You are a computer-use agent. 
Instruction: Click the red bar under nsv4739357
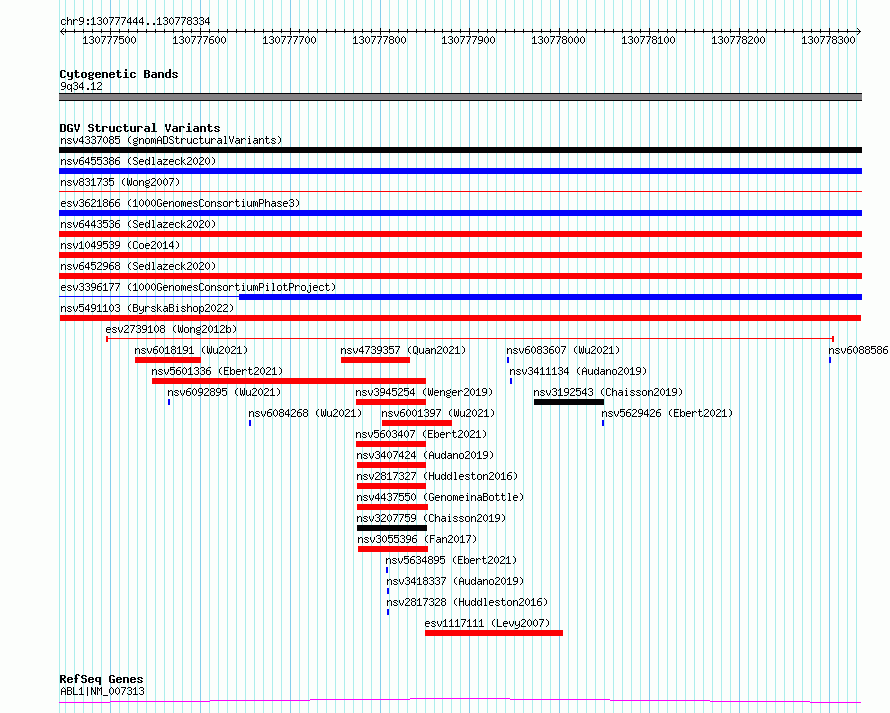coord(375,360)
